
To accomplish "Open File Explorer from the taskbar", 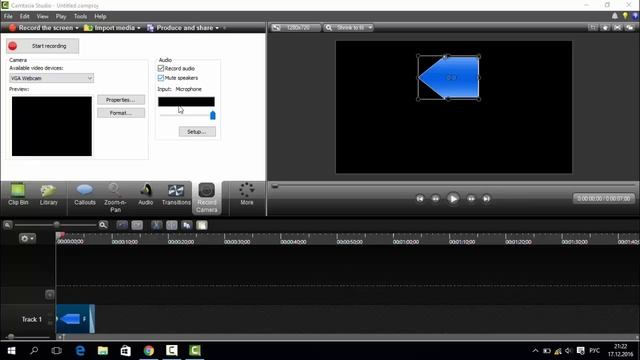I will [103, 351].
